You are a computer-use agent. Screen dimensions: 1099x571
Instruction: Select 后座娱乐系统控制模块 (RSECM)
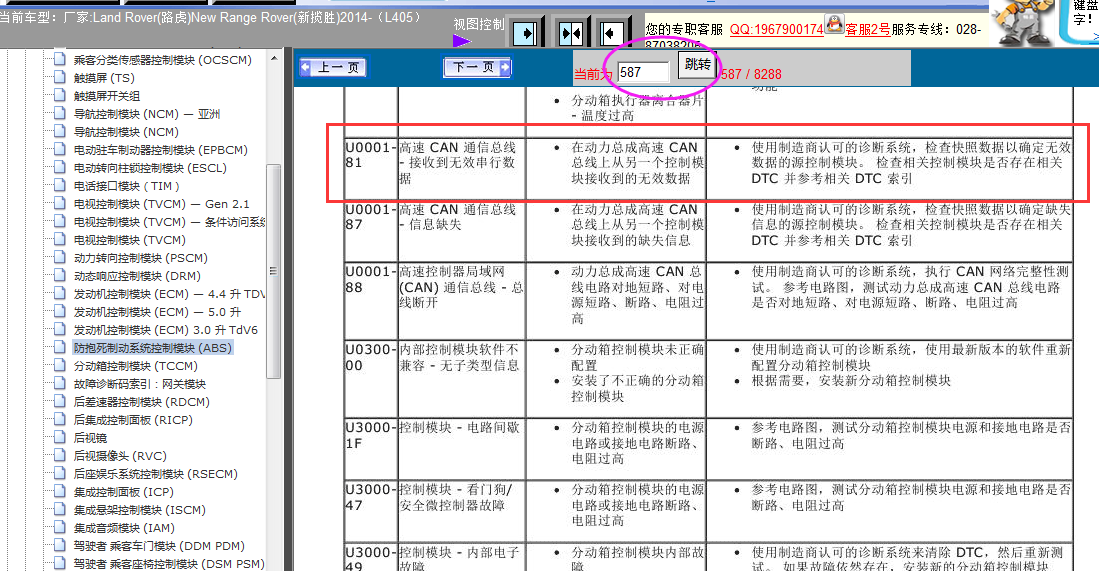tap(156, 474)
